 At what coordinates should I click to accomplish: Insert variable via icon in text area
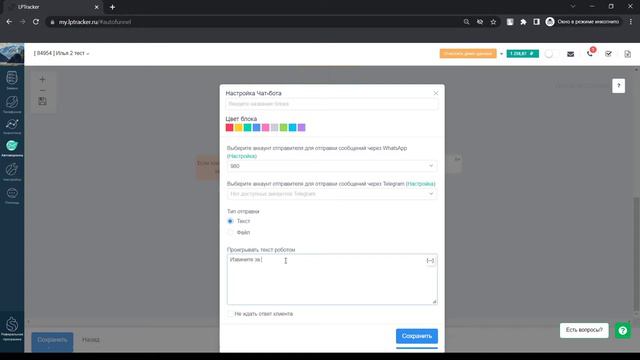(430, 260)
